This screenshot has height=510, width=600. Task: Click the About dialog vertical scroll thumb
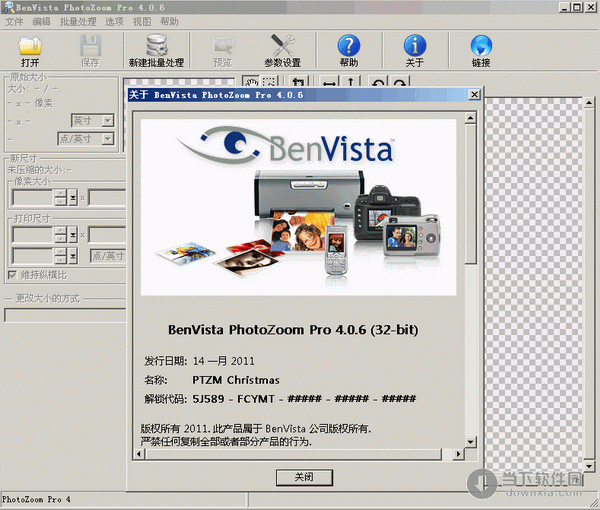pos(470,193)
